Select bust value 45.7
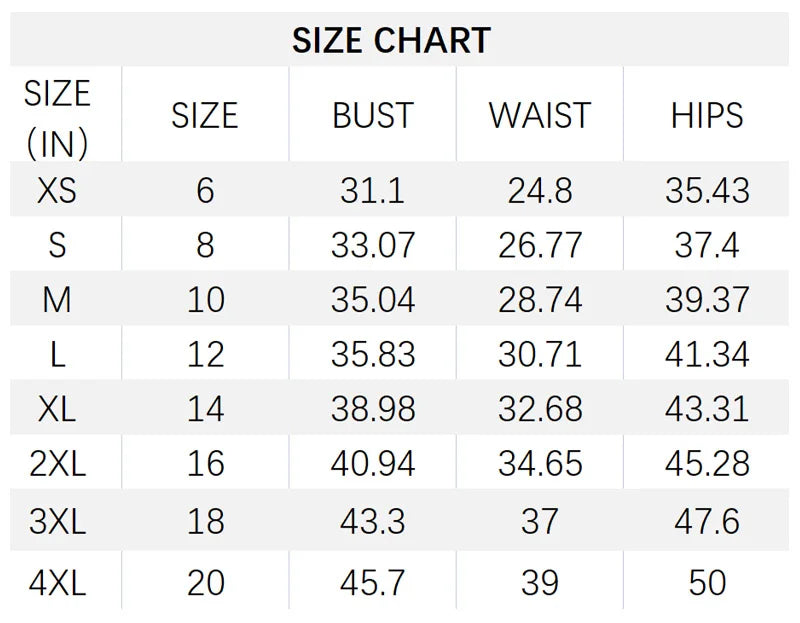The width and height of the screenshot is (800, 623). click(372, 582)
